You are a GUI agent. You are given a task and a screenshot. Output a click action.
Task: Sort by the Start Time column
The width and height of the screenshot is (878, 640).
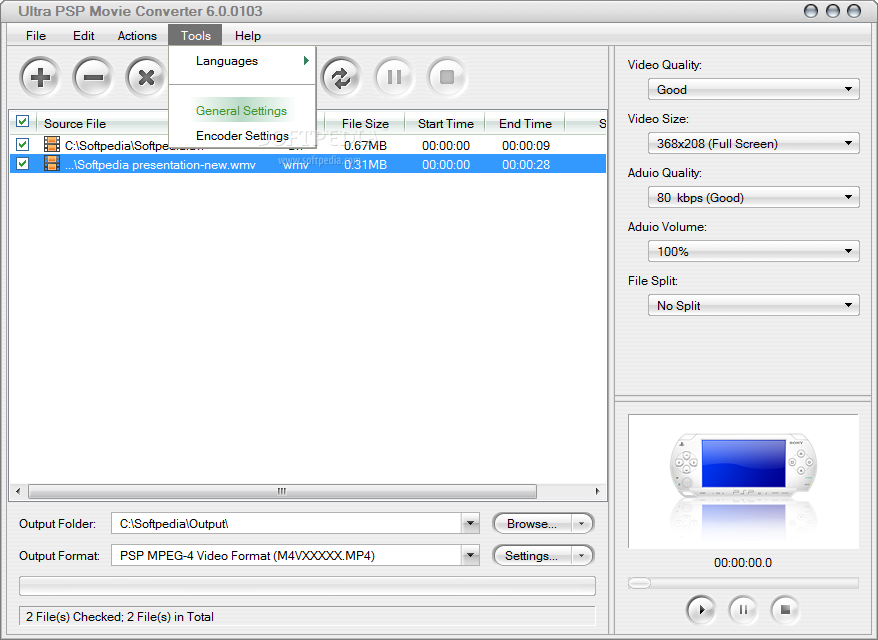click(x=445, y=123)
